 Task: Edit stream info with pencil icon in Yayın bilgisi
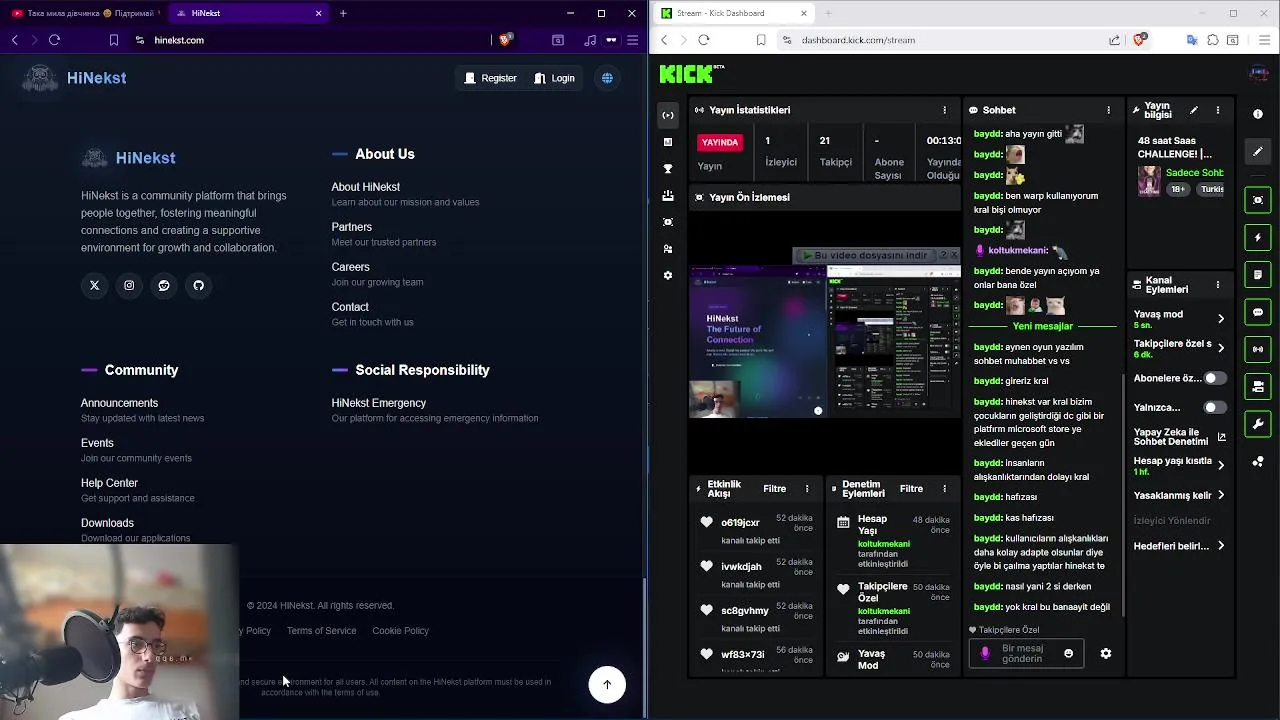1193,110
